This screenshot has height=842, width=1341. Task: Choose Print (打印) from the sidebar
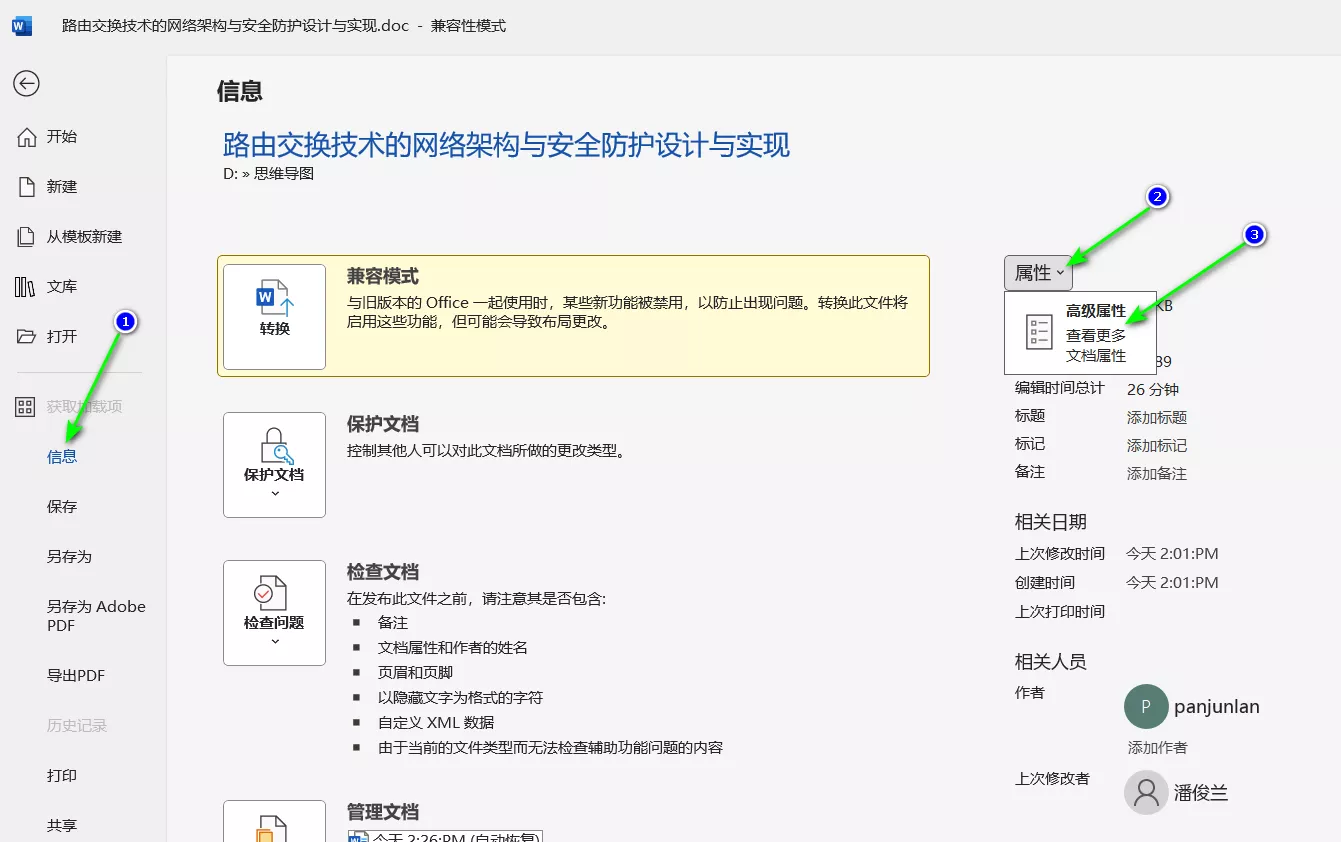click(x=62, y=776)
